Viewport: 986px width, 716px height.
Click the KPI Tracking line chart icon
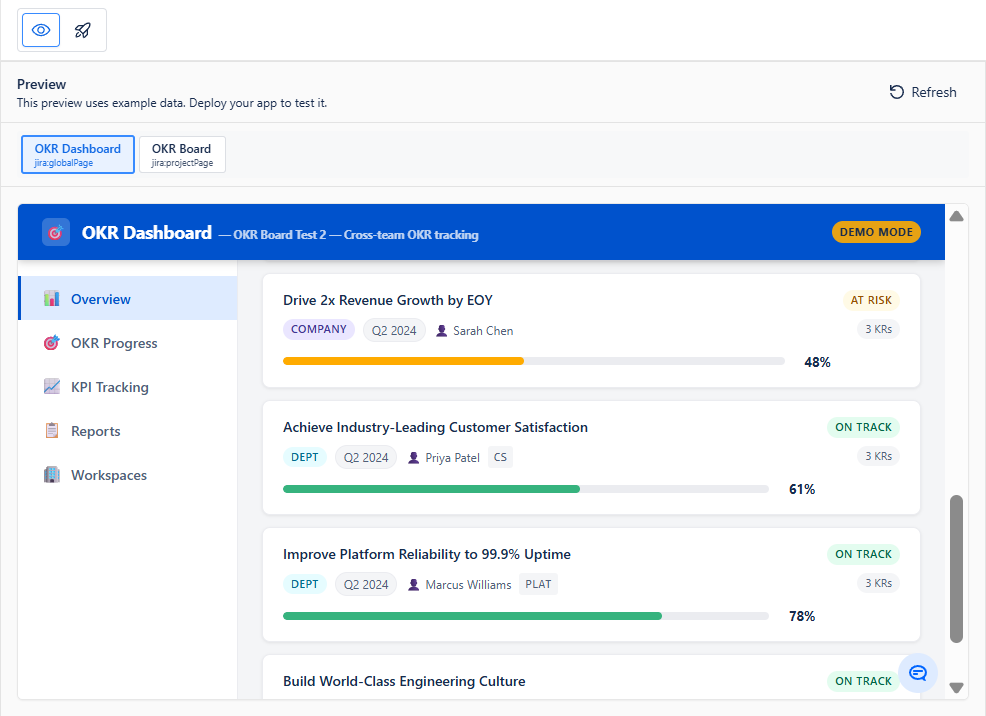pos(52,387)
